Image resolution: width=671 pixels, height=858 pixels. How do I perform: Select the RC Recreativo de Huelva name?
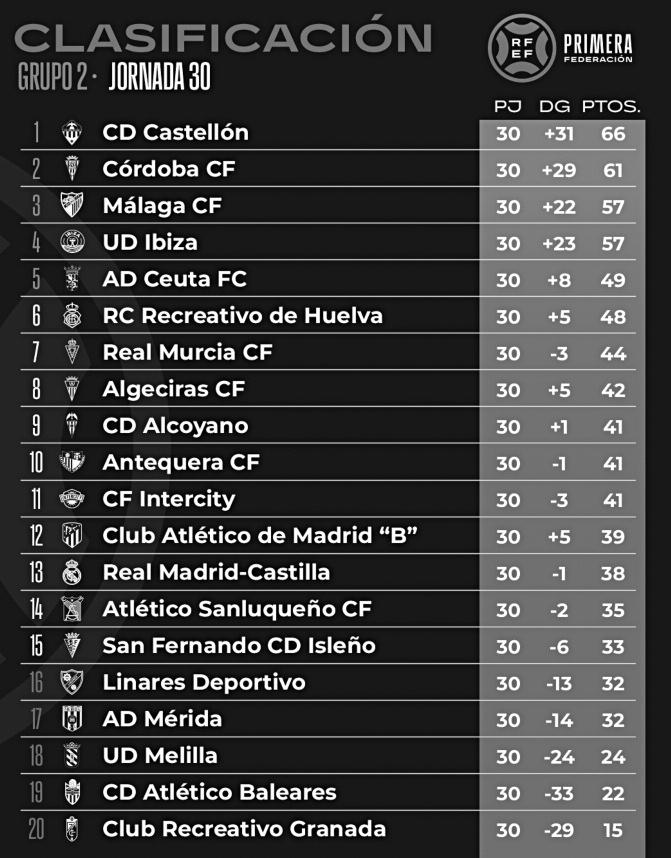(242, 316)
